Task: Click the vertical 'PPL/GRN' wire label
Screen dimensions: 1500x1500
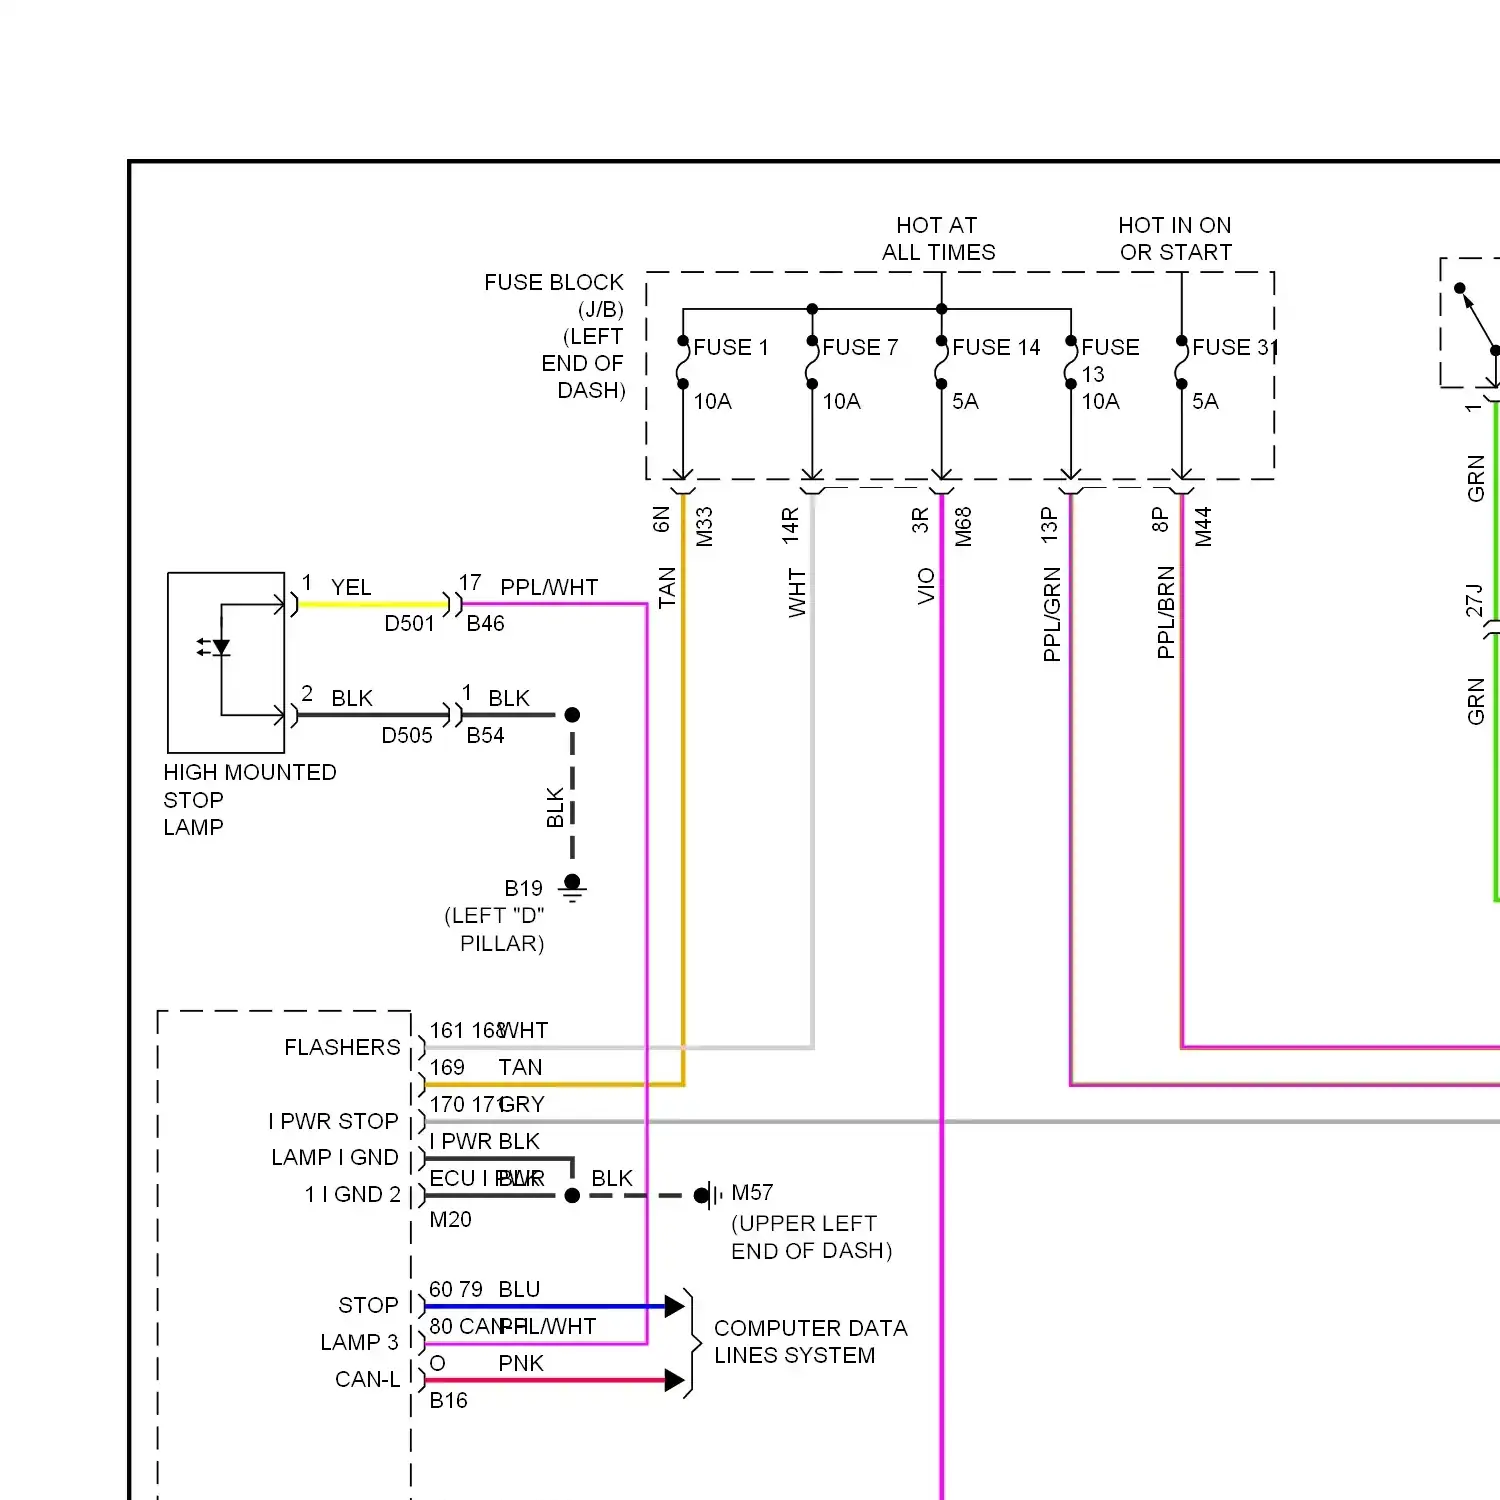Action: click(x=1052, y=614)
